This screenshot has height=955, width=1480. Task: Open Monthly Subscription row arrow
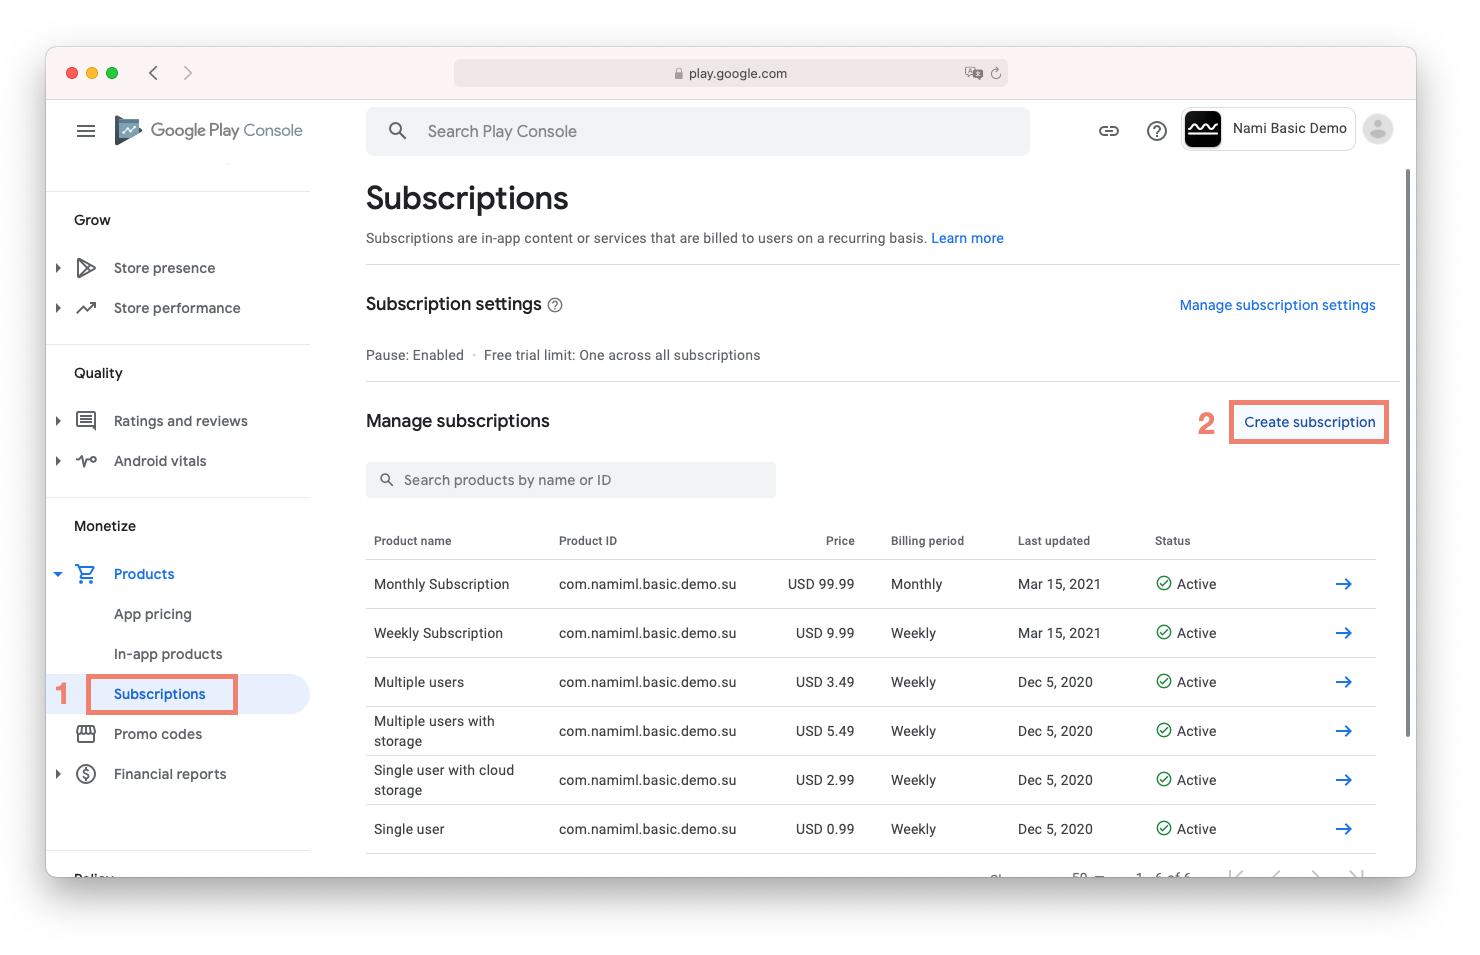(1344, 584)
